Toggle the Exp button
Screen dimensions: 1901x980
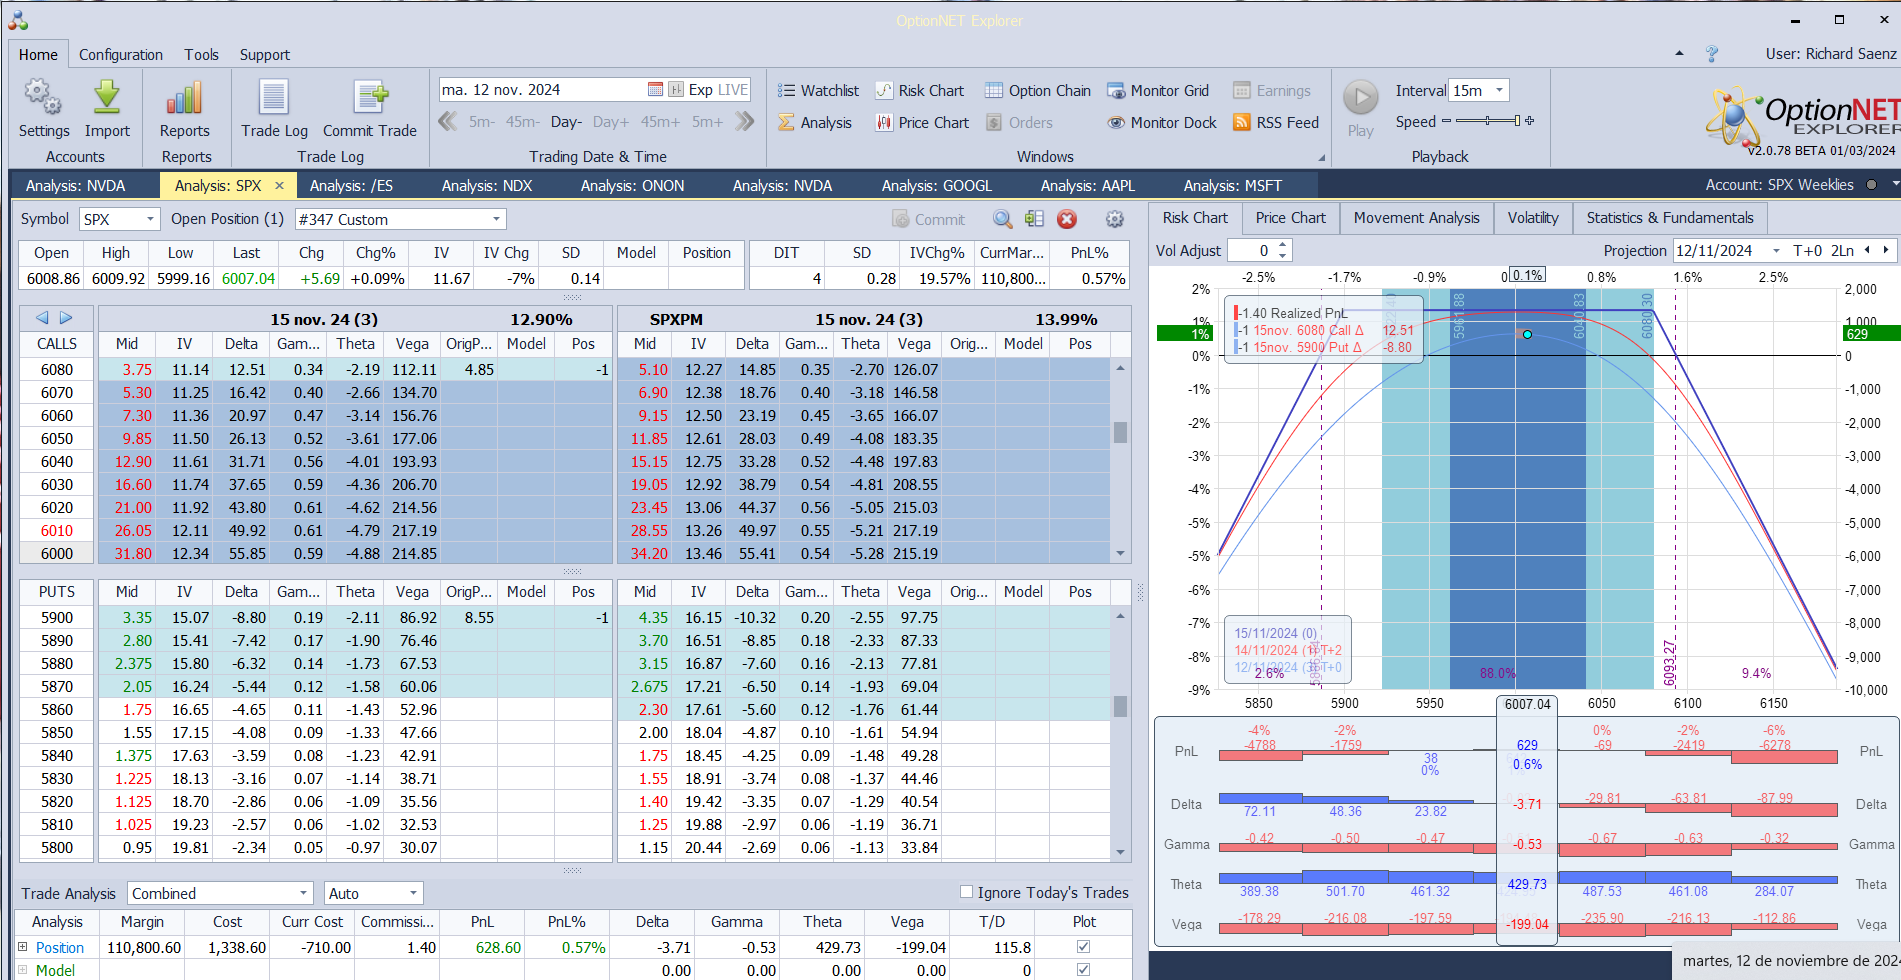(700, 90)
